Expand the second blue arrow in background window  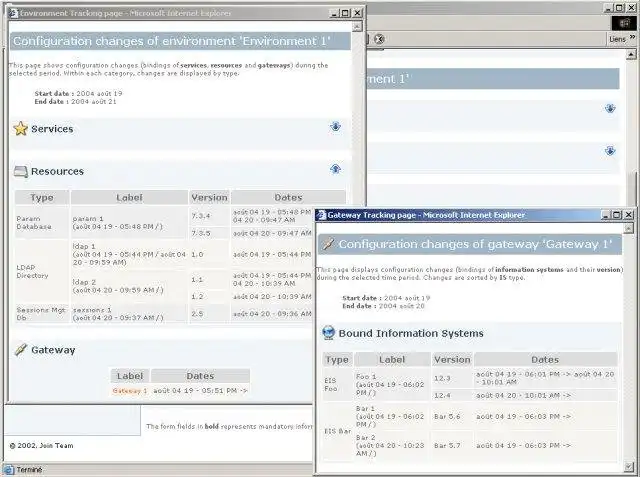(x=610, y=151)
